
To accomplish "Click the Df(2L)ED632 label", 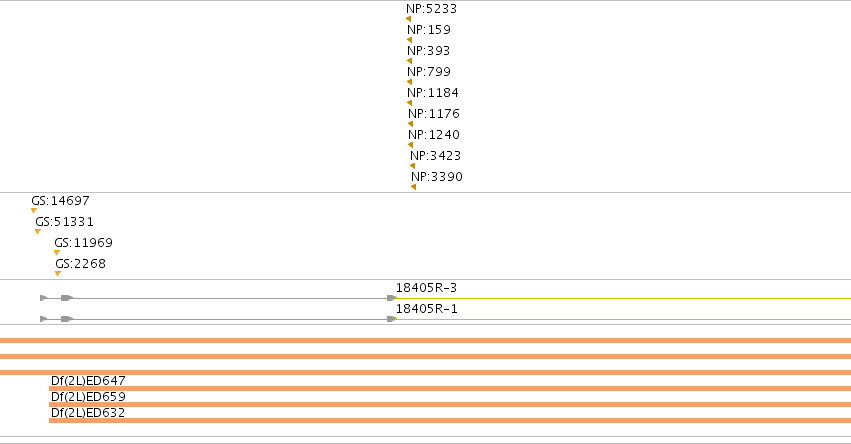I will [x=88, y=413].
